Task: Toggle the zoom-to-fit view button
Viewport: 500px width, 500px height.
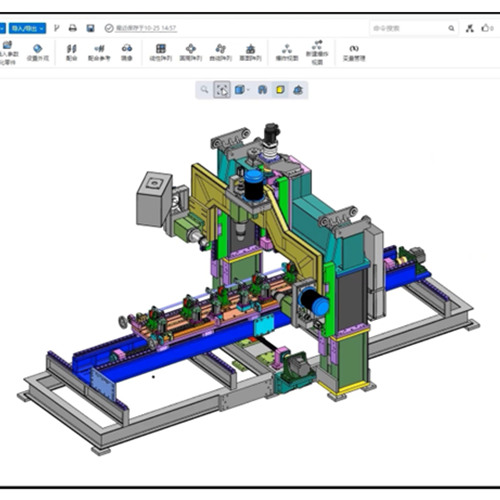Action: [x=222, y=90]
